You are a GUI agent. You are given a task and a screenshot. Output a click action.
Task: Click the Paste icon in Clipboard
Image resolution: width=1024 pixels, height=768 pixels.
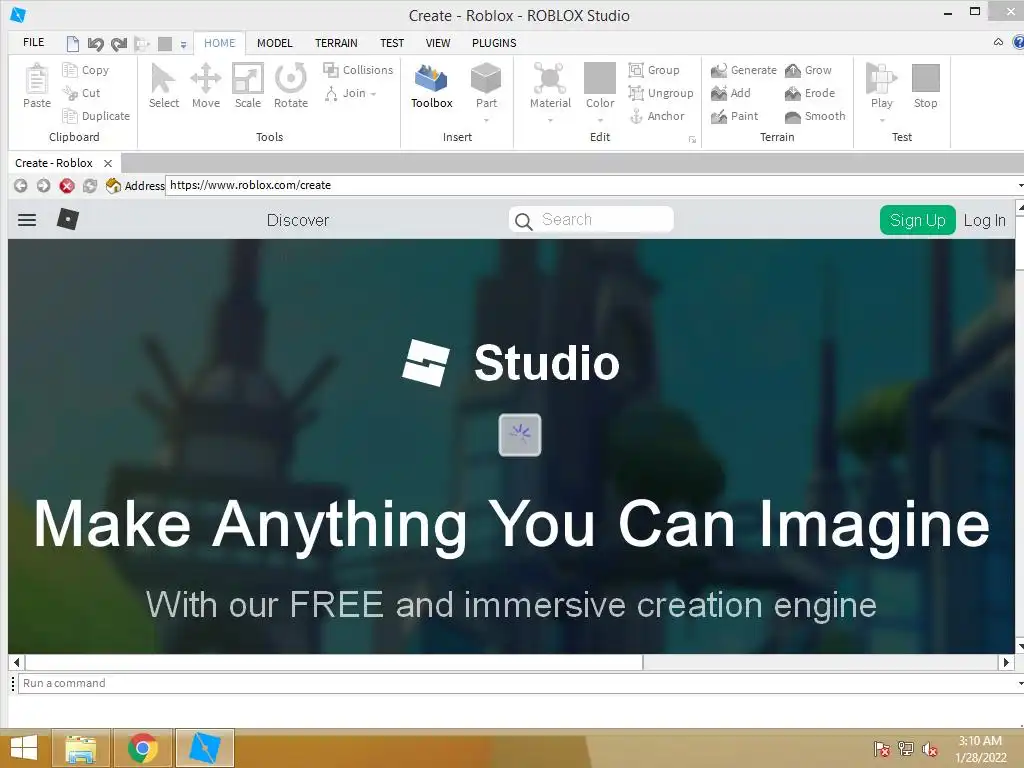tap(37, 80)
